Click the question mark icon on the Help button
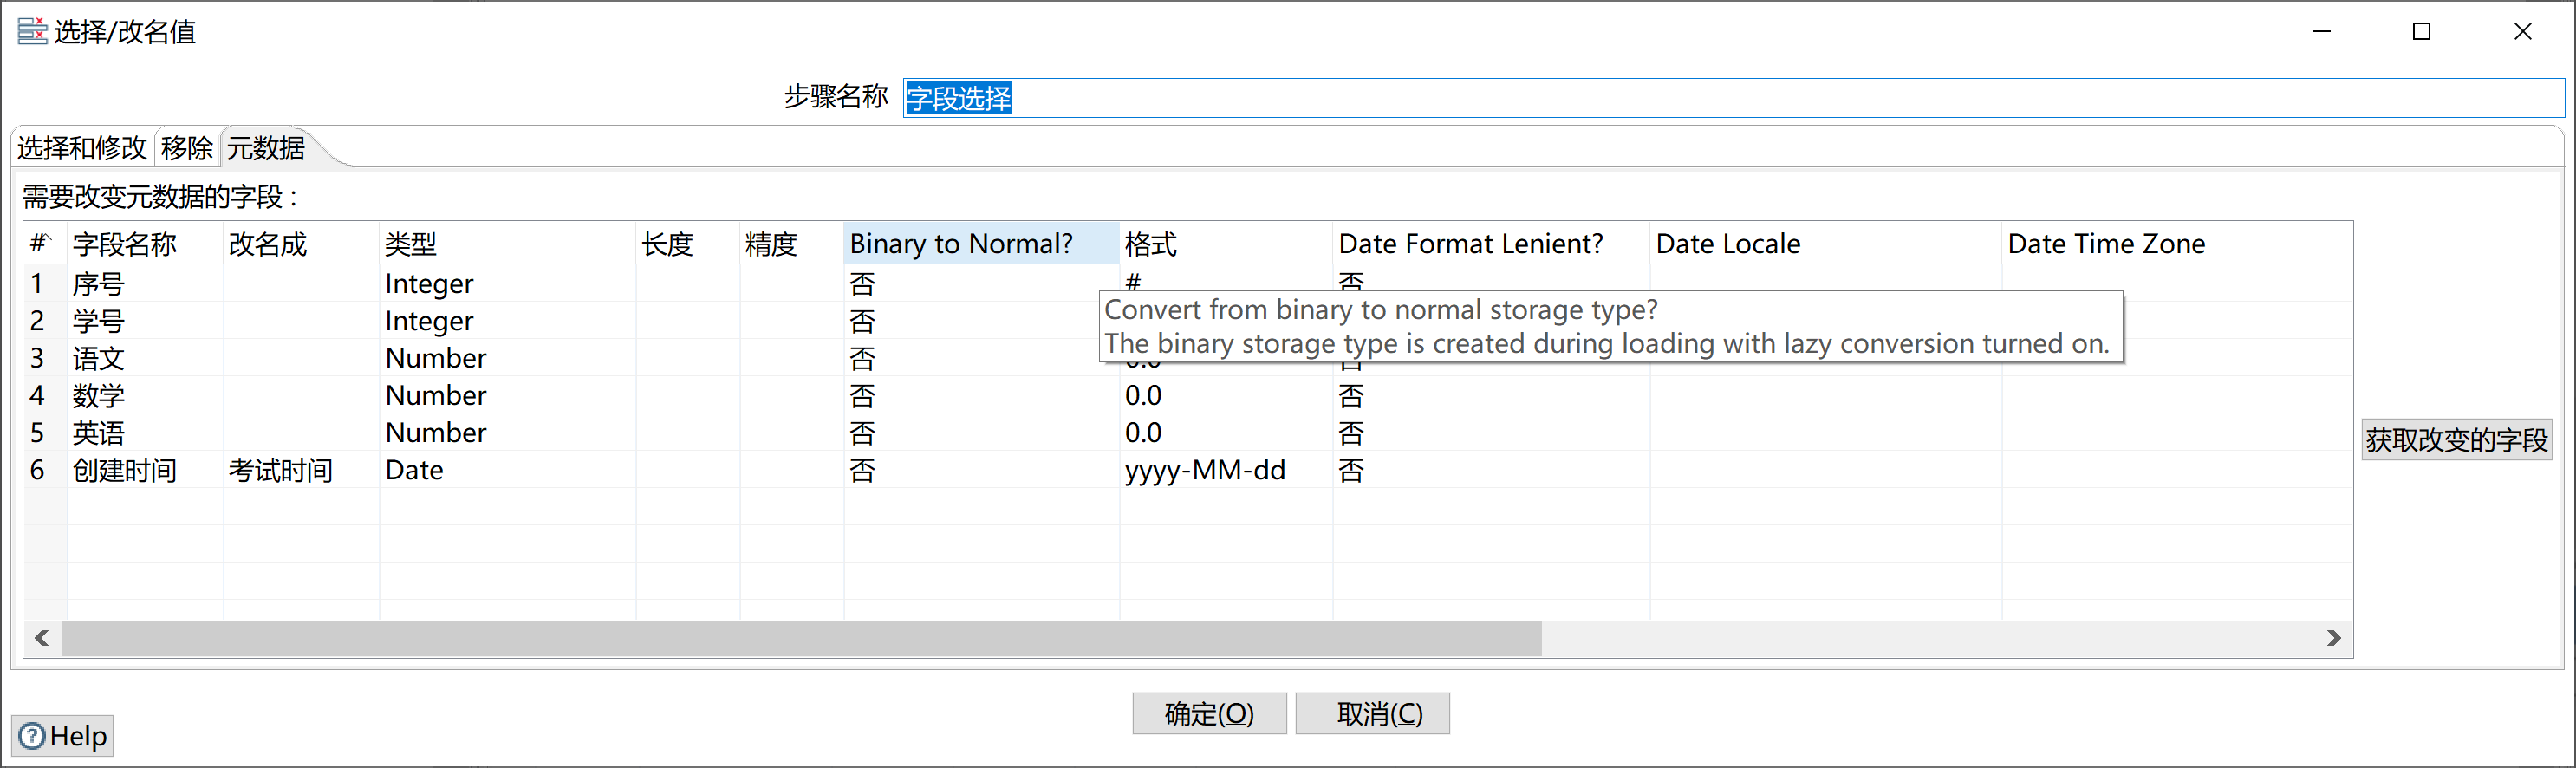Image resolution: width=2576 pixels, height=768 pixels. coord(31,736)
